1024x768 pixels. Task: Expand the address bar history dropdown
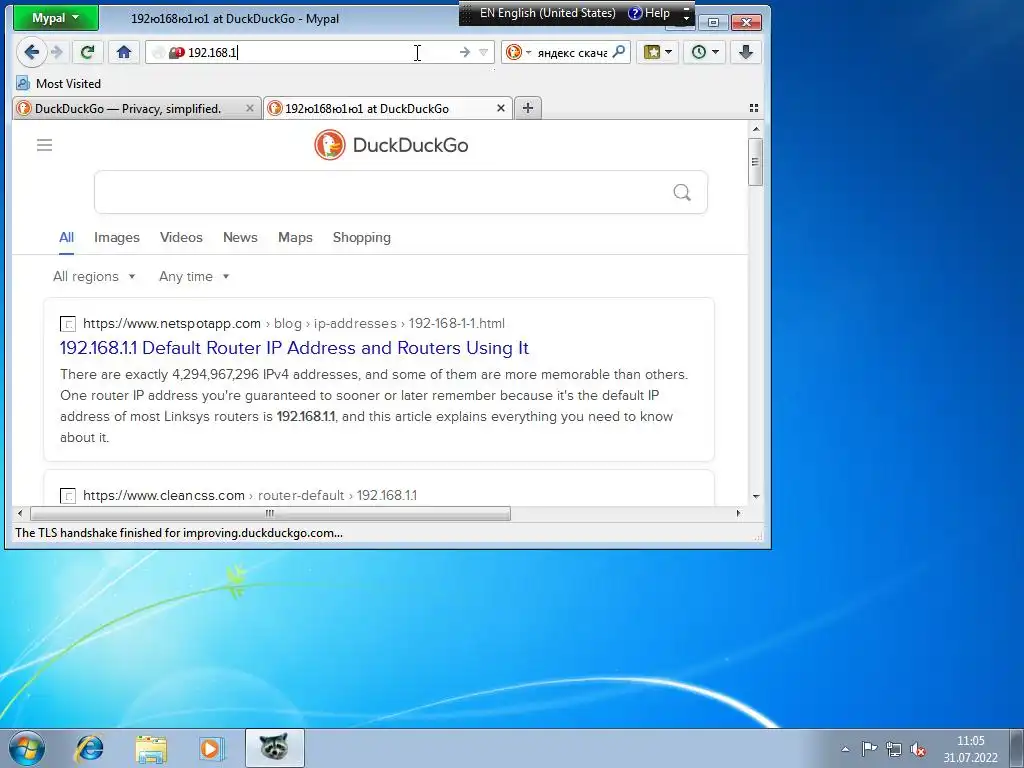(x=484, y=52)
